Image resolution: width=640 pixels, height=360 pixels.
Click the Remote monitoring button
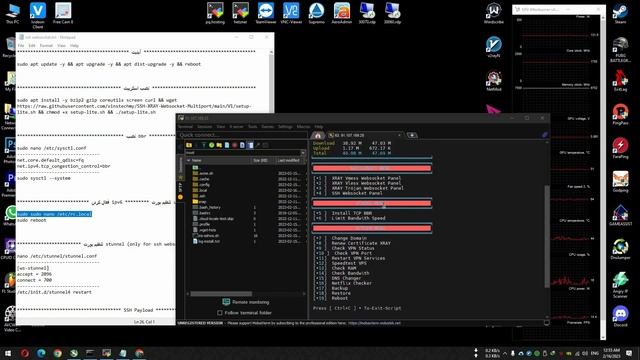pyautogui.click(x=246, y=302)
